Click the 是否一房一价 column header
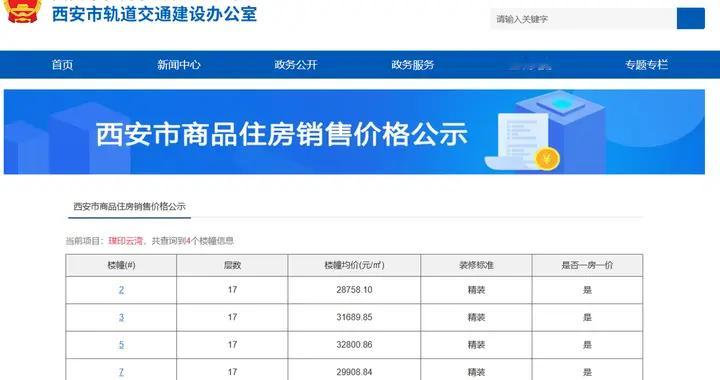Viewport: 720px width, 380px height. click(x=587, y=265)
